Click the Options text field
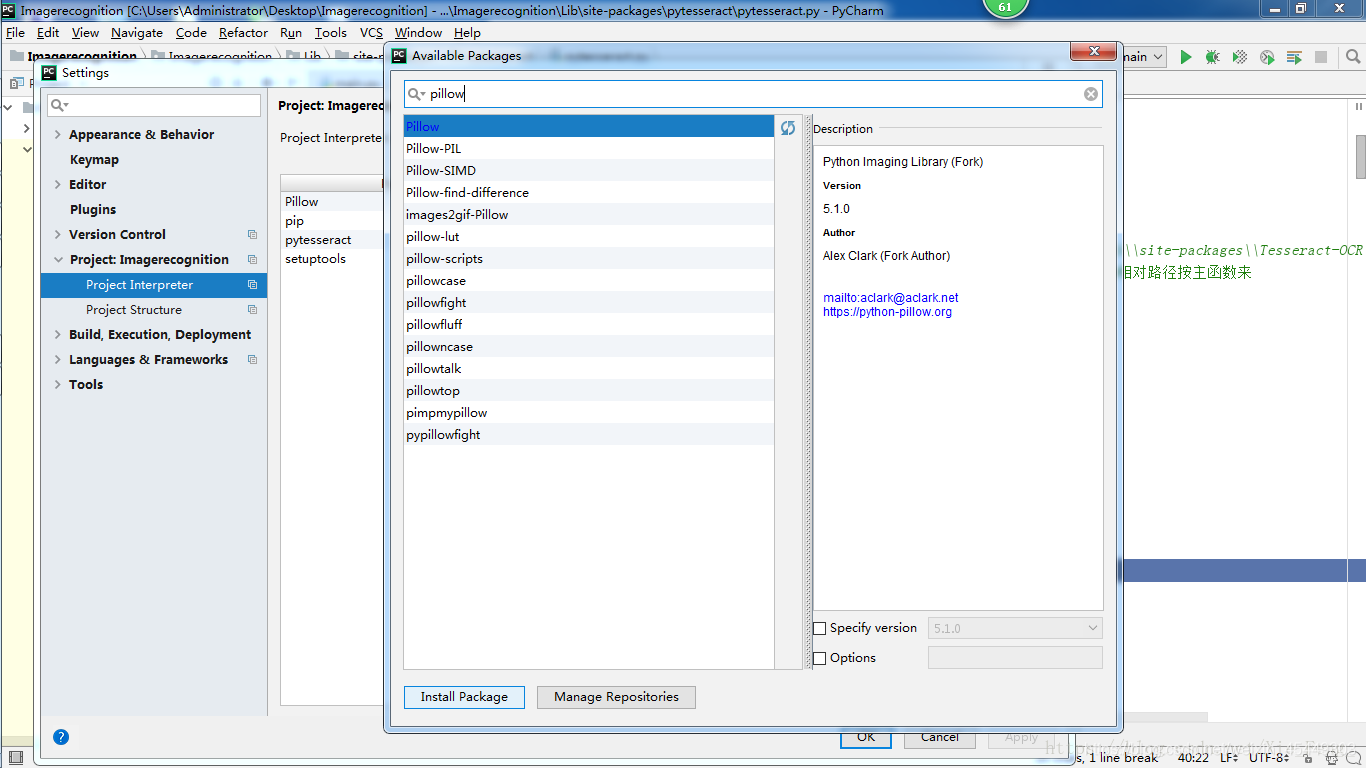Screen dimensions: 1366x768 click(x=1015, y=658)
